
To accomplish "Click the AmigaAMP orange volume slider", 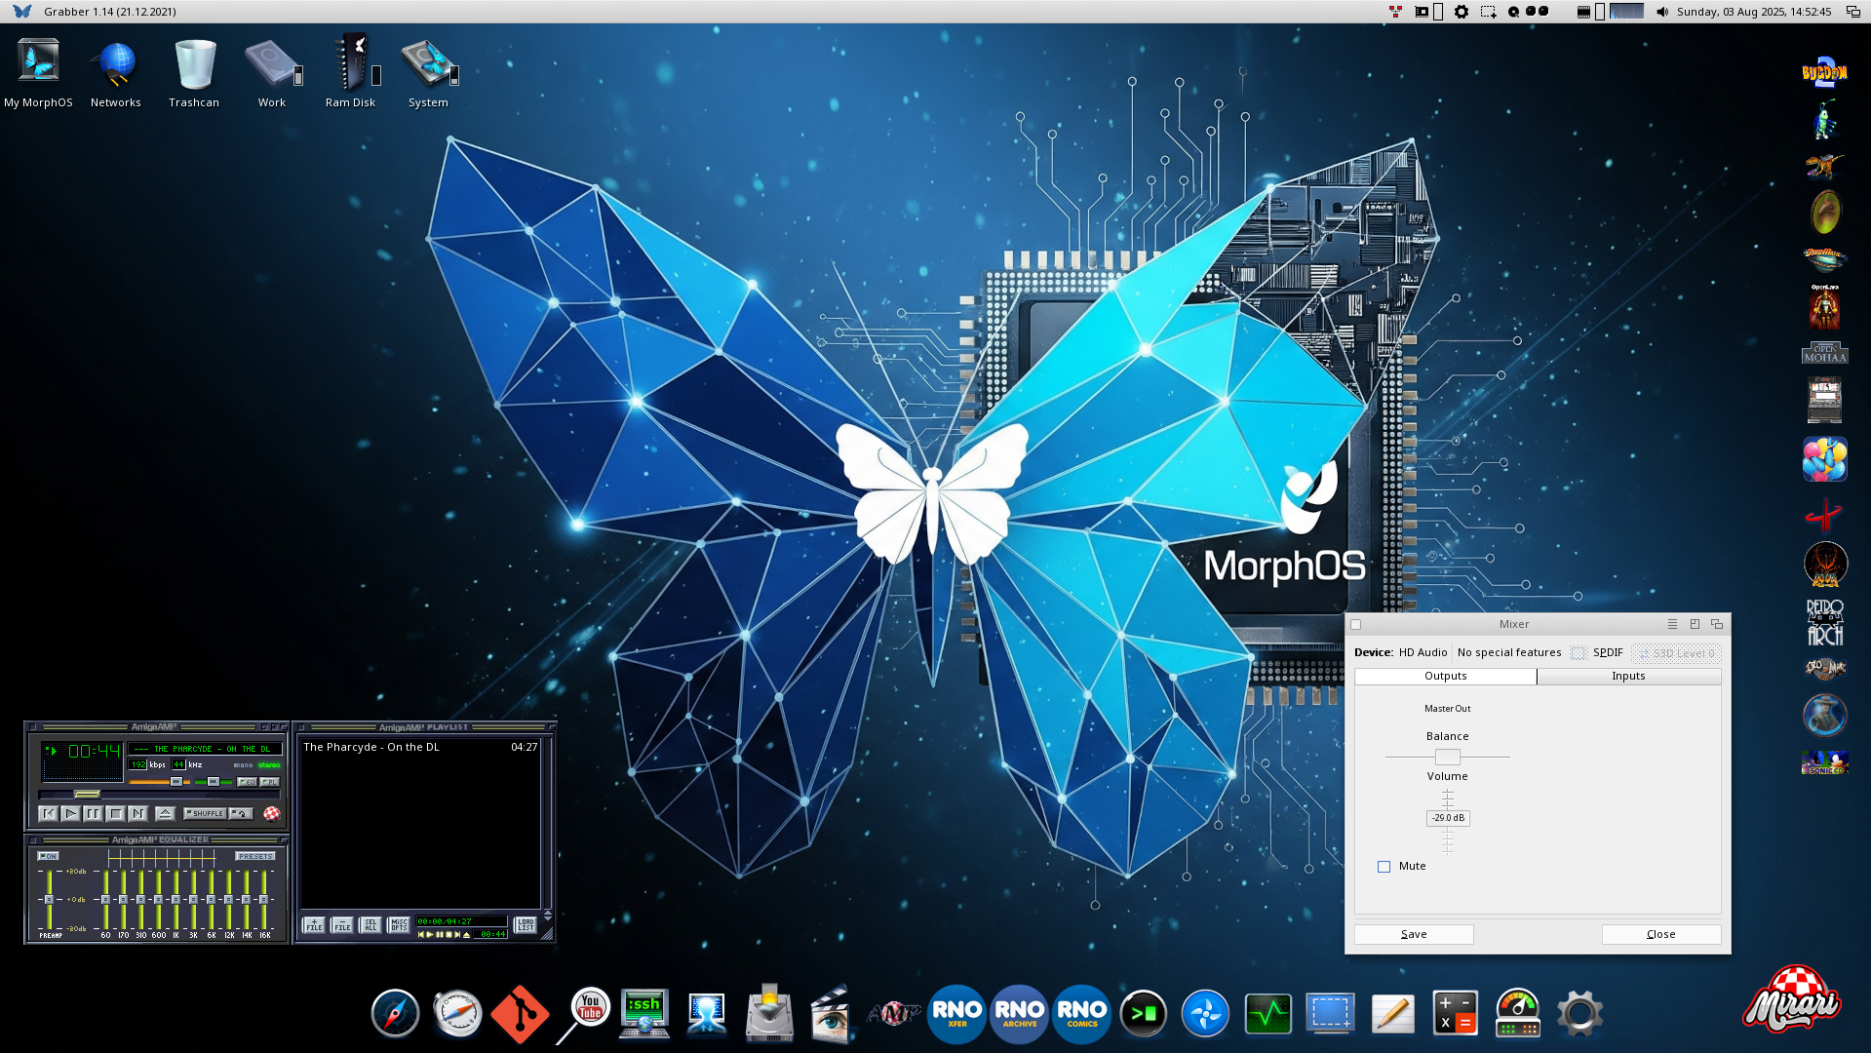I will pyautogui.click(x=159, y=782).
